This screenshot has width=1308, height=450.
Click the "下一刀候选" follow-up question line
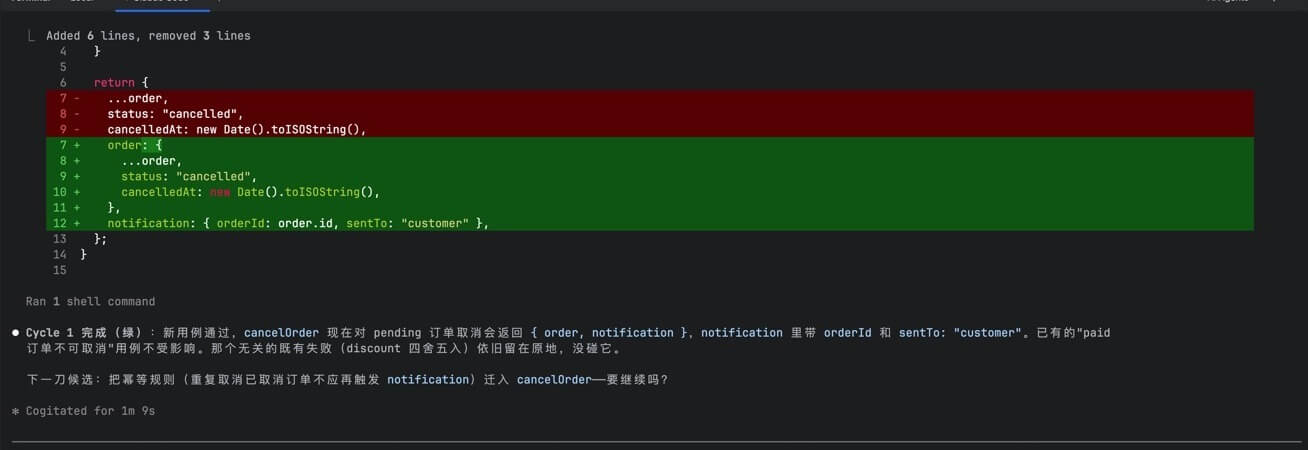(347, 380)
